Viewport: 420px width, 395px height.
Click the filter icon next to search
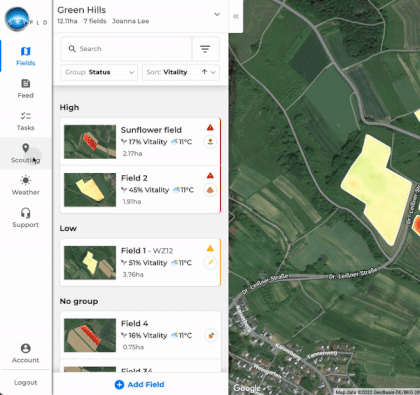coord(205,49)
